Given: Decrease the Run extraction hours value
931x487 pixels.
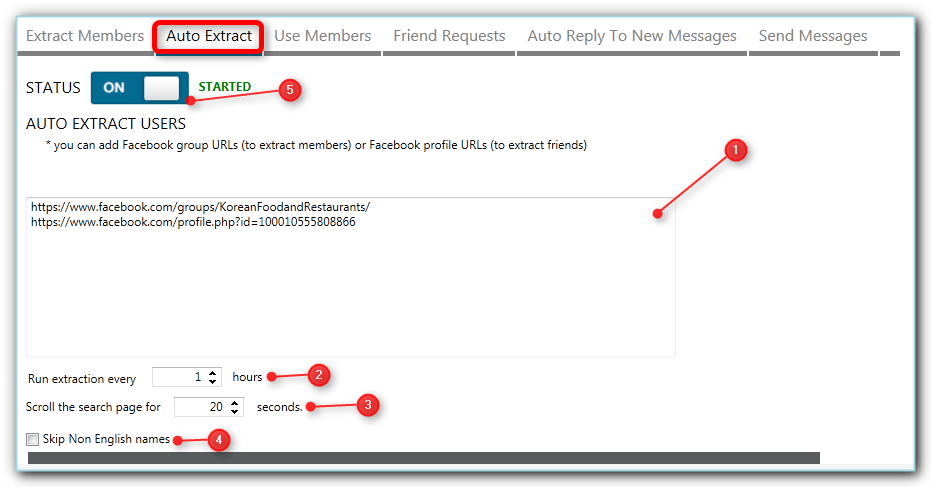Looking at the screenshot, I should coord(213,381).
